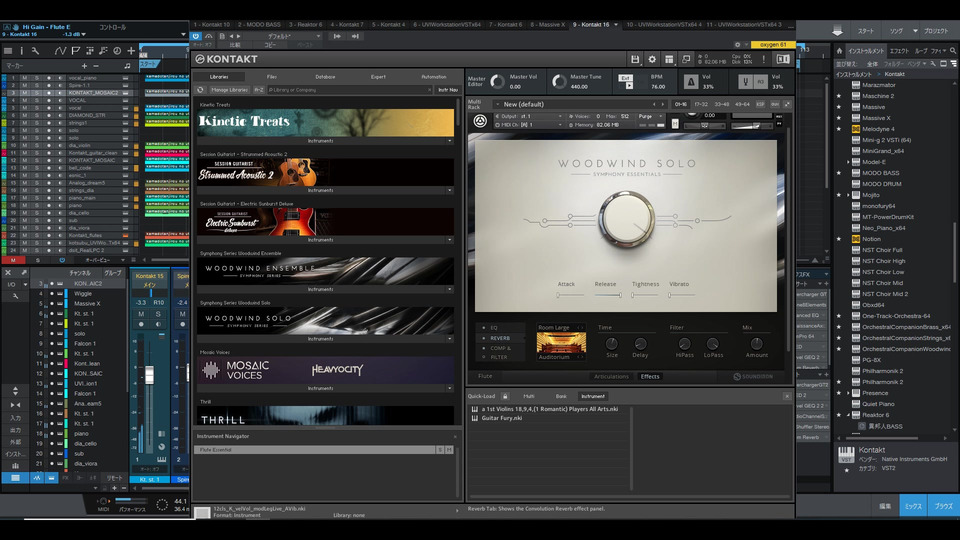This screenshot has width=960, height=540.
Task: Click the A-Z sort button
Action: [x=259, y=89]
